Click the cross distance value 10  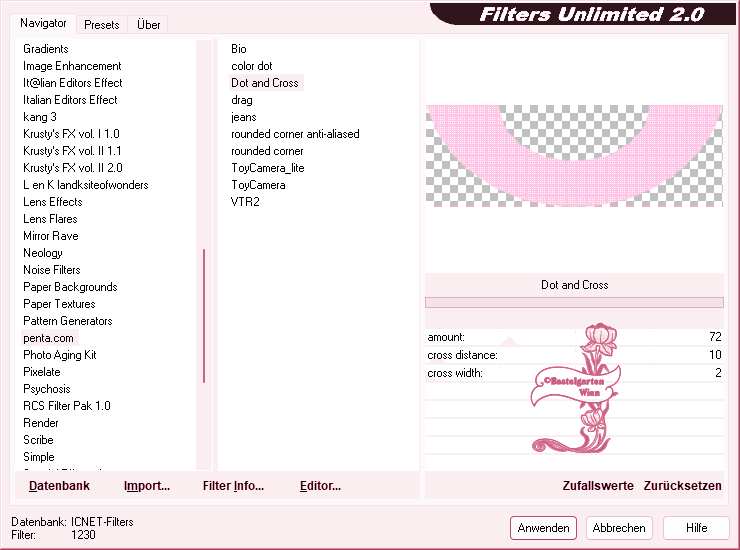715,355
